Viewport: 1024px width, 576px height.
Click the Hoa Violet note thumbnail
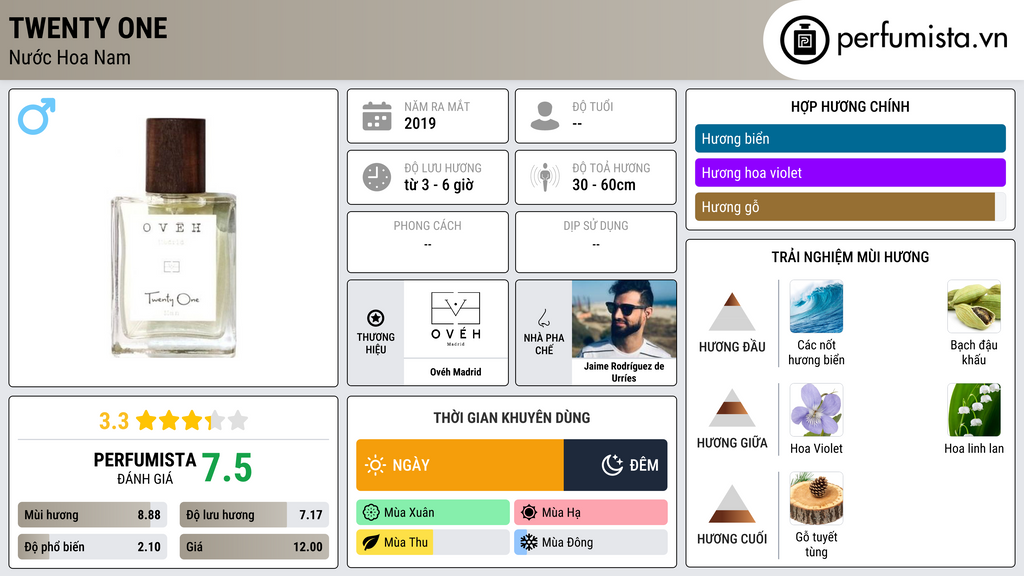816,410
